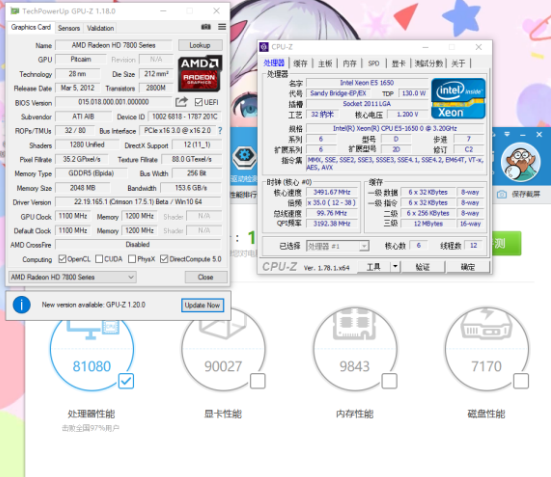Enable the PhysX checkbox
This screenshot has height=477, width=551.
click(x=132, y=259)
